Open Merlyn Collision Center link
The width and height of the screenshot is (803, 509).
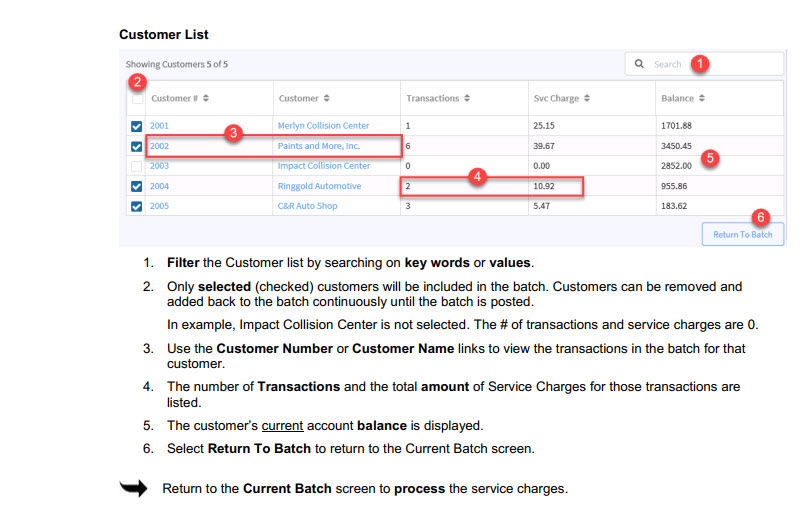(323, 126)
